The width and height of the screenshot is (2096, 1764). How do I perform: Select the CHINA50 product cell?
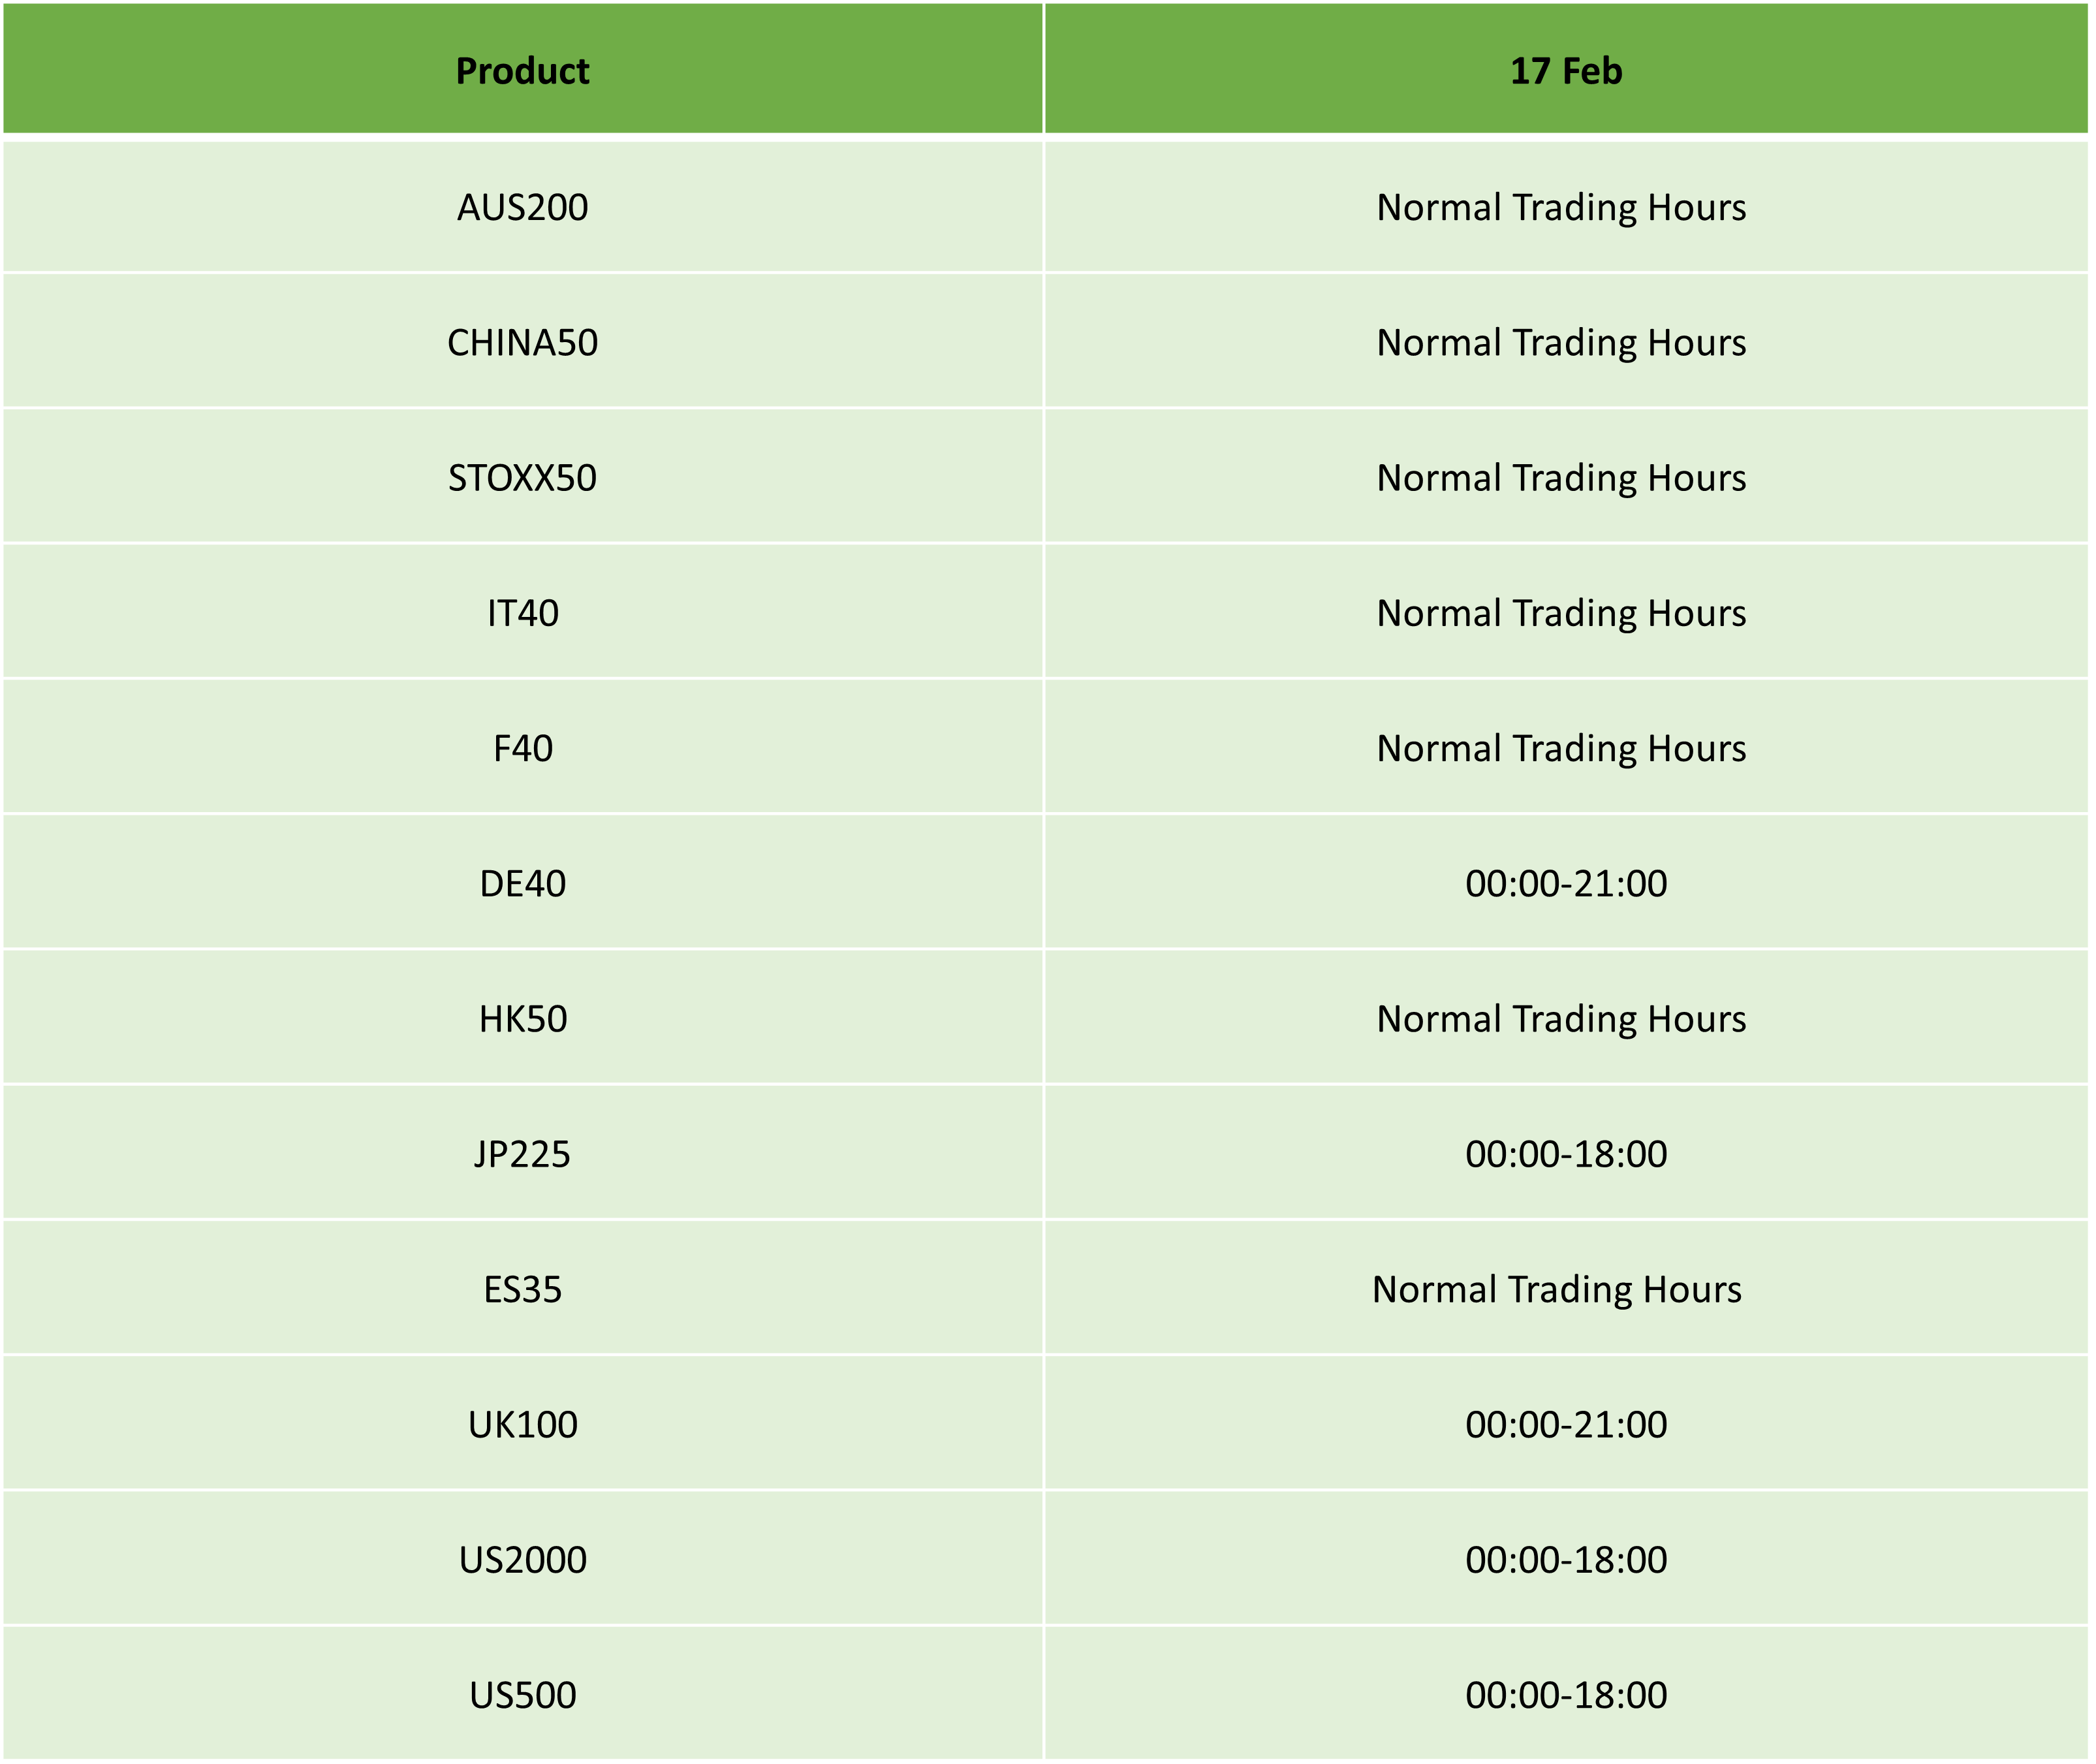tap(523, 342)
